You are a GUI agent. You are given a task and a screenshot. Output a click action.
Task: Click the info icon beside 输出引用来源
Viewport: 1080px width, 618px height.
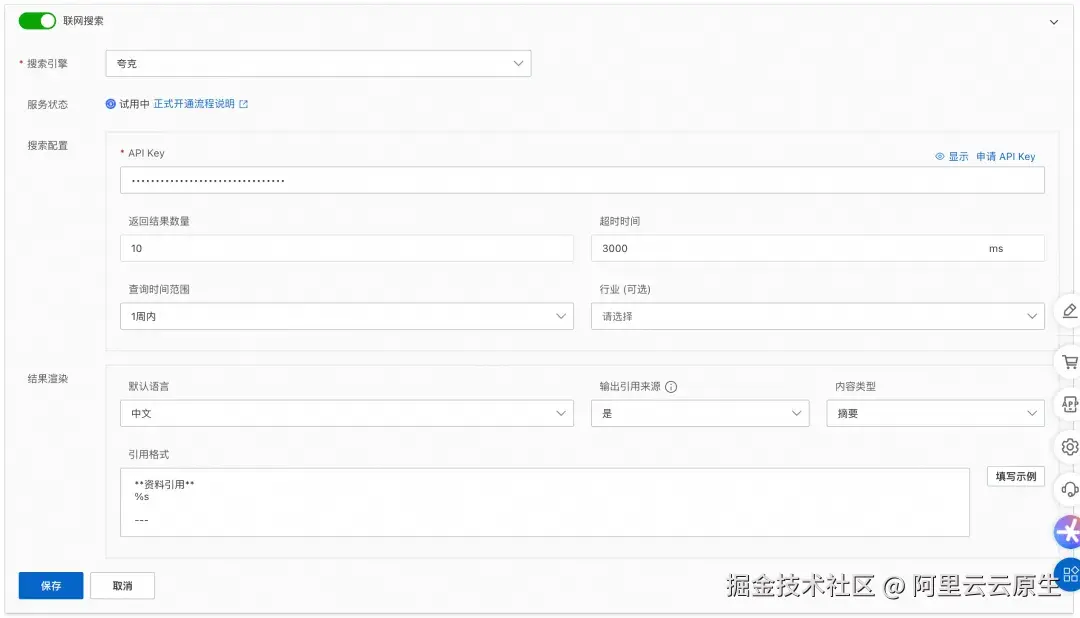tap(669, 387)
